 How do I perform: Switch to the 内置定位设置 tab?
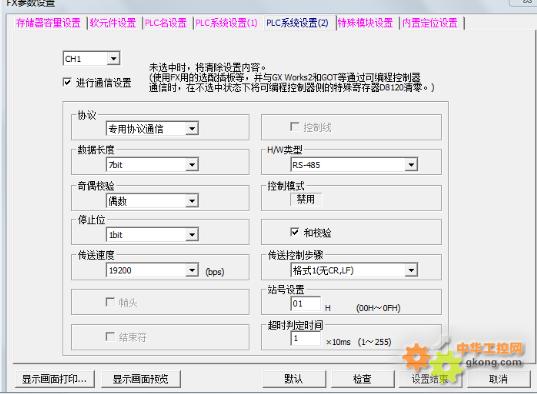pos(430,23)
